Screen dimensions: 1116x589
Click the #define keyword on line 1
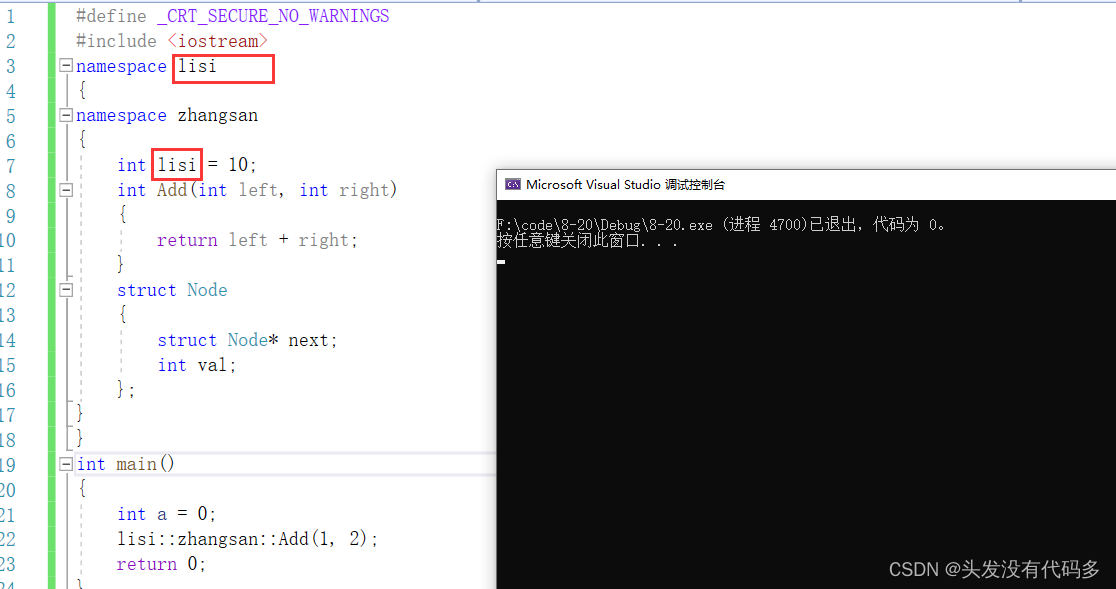pyautogui.click(x=111, y=16)
